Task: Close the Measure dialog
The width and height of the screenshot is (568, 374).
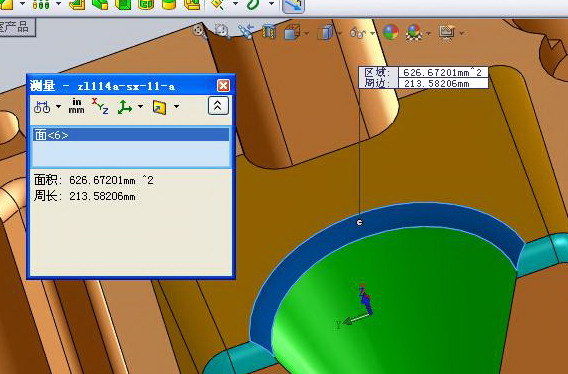Action: [223, 86]
